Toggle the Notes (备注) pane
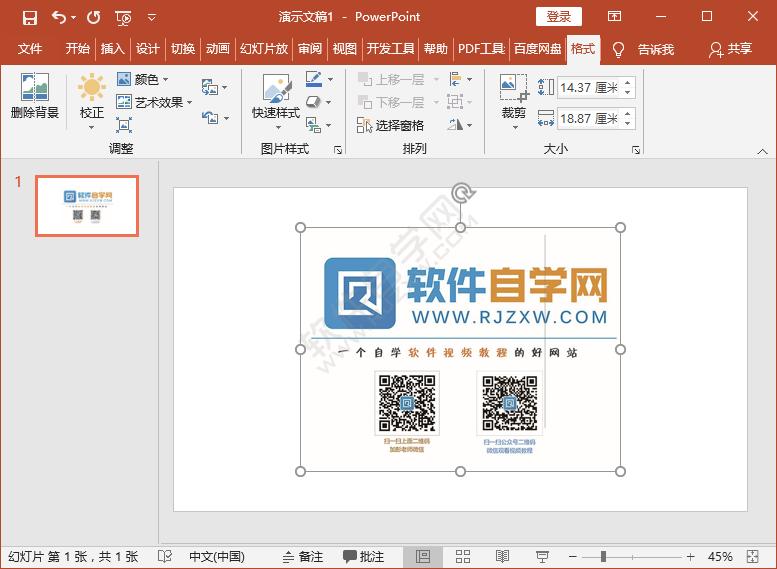The height and width of the screenshot is (569, 777). click(303, 556)
